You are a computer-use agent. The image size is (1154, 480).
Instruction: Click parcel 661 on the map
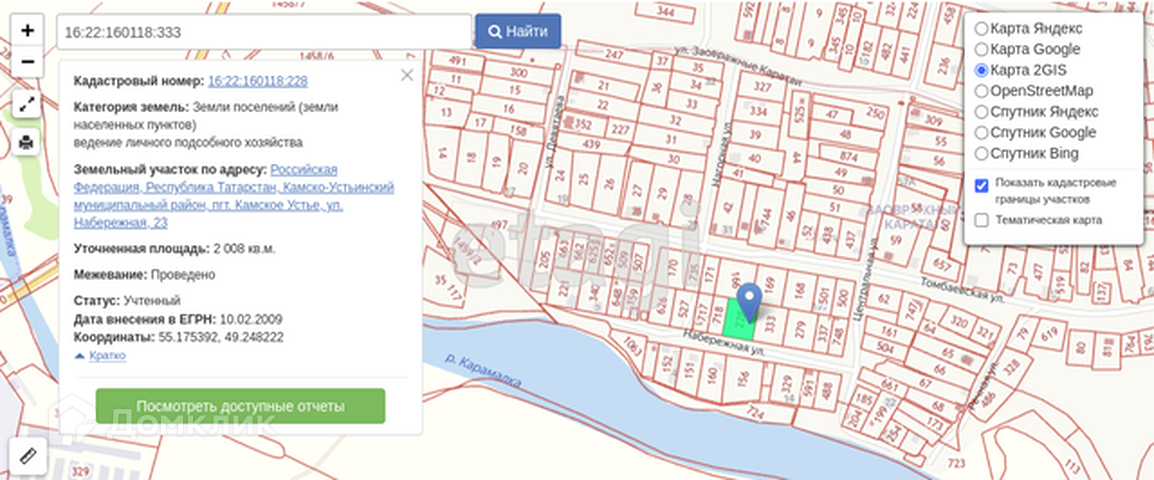pos(889,386)
